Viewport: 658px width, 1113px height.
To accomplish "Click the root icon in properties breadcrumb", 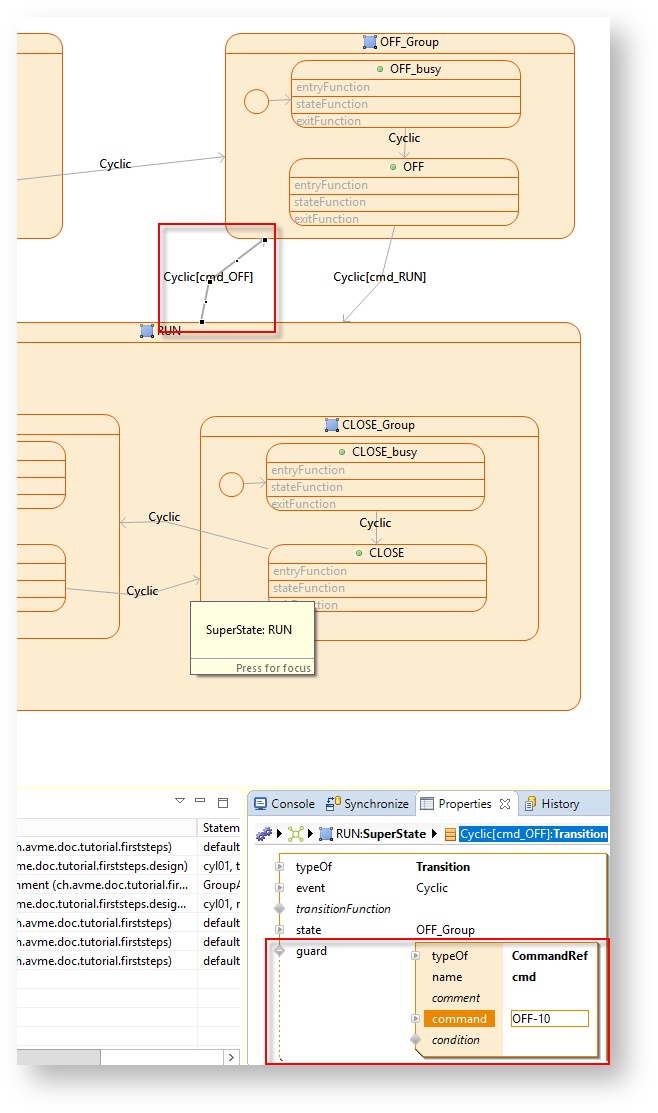I will [264, 834].
